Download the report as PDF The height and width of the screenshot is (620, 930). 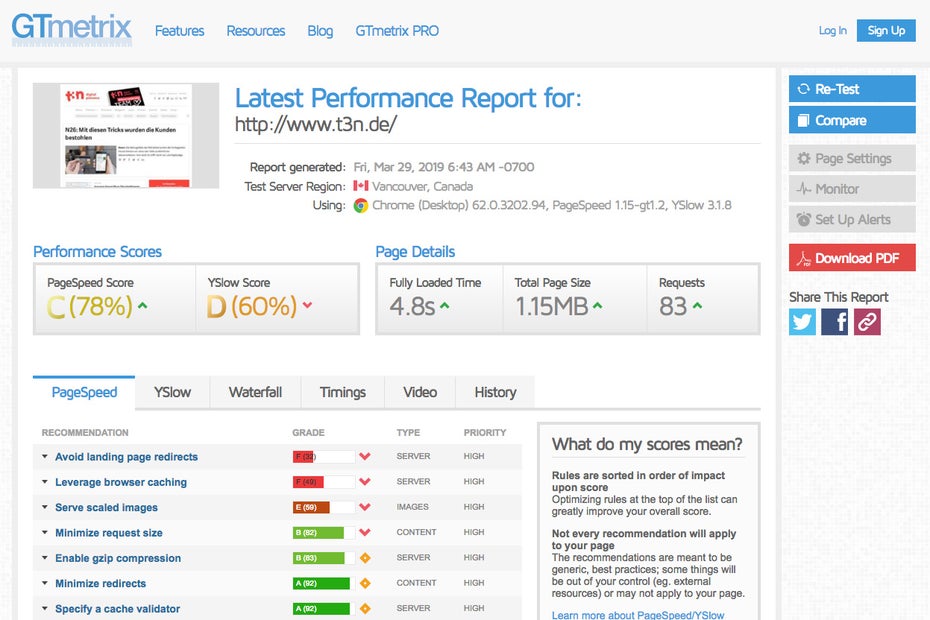[x=852, y=258]
